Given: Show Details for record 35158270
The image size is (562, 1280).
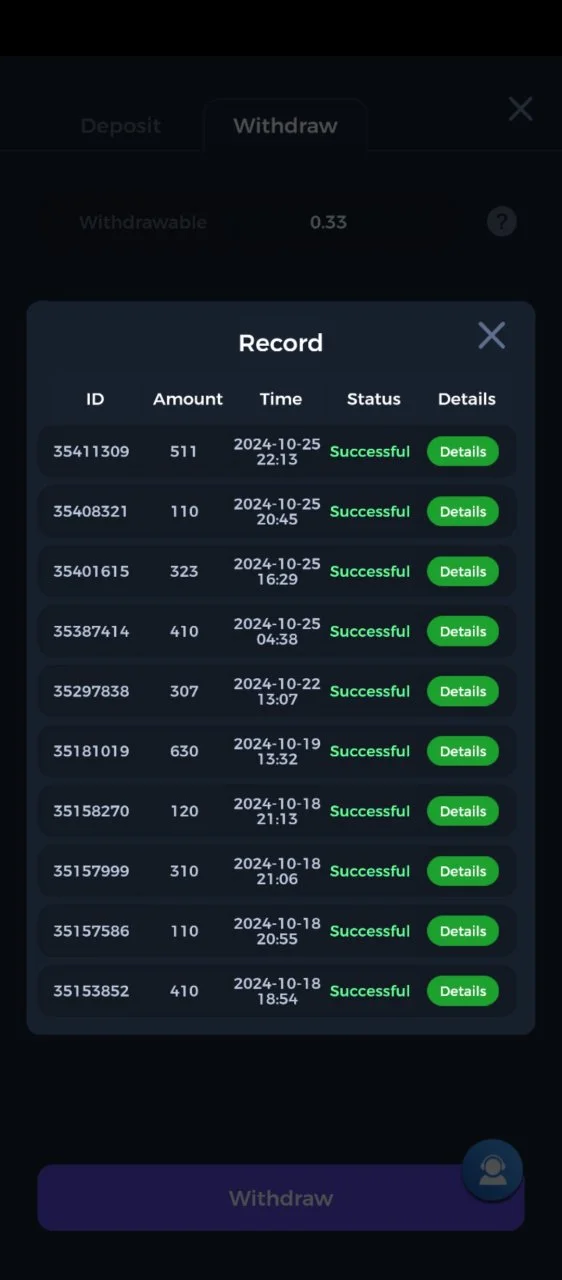Looking at the screenshot, I should click(463, 811).
